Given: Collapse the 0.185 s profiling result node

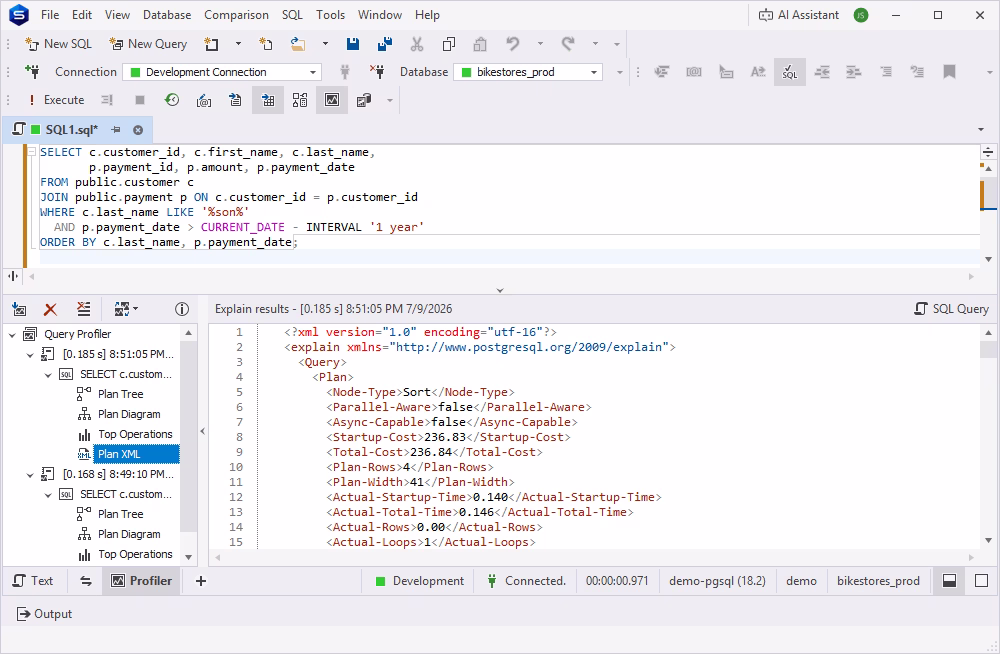Looking at the screenshot, I should tap(30, 354).
